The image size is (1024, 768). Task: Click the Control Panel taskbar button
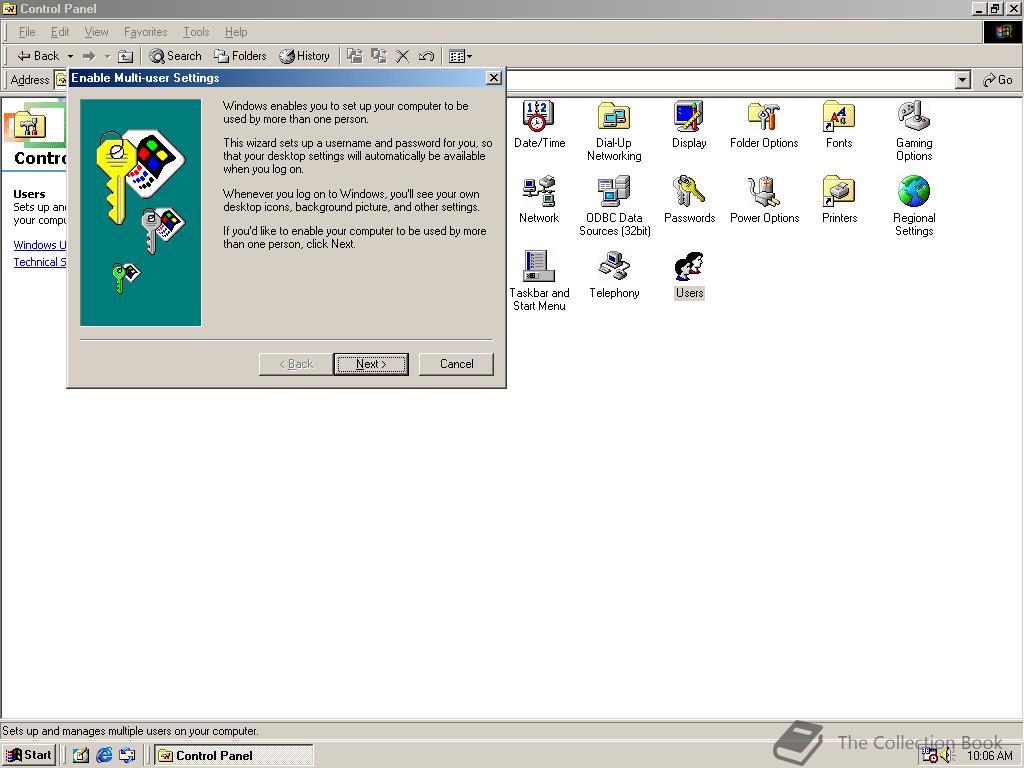(234, 756)
